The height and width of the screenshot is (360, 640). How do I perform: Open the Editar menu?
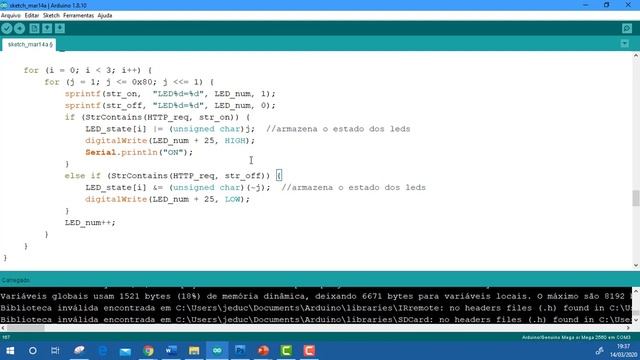pyautogui.click(x=31, y=16)
